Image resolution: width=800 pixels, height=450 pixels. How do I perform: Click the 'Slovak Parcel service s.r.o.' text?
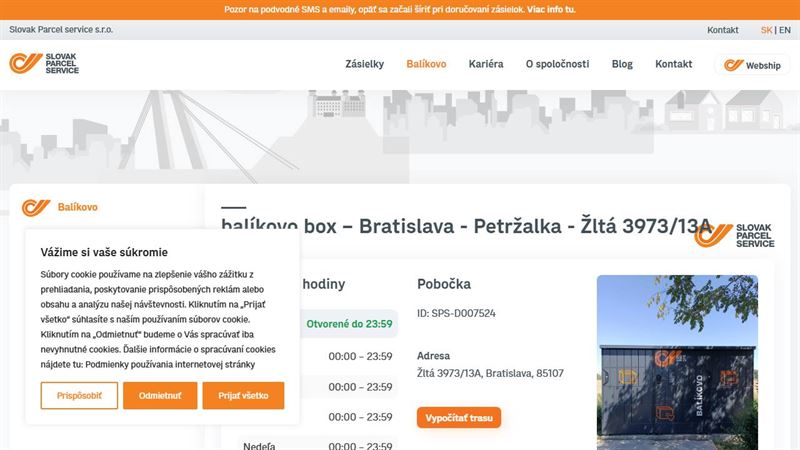[x=61, y=30]
